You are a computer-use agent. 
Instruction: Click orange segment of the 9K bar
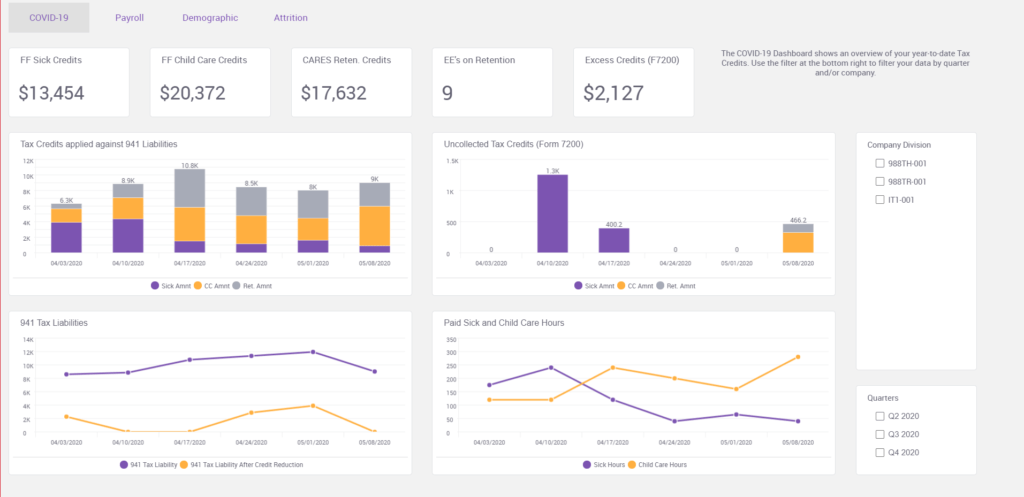click(x=374, y=226)
